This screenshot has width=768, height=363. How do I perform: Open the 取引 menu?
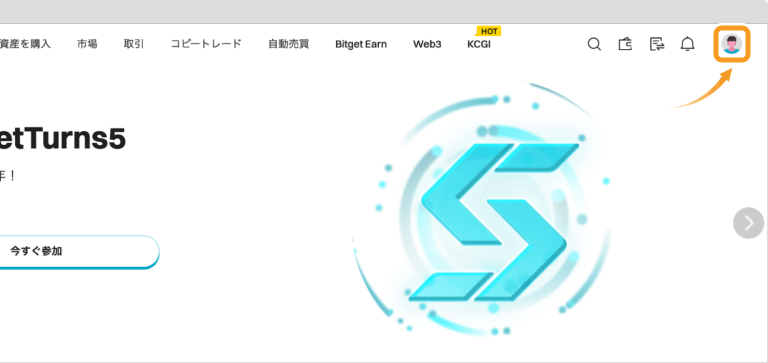point(134,44)
